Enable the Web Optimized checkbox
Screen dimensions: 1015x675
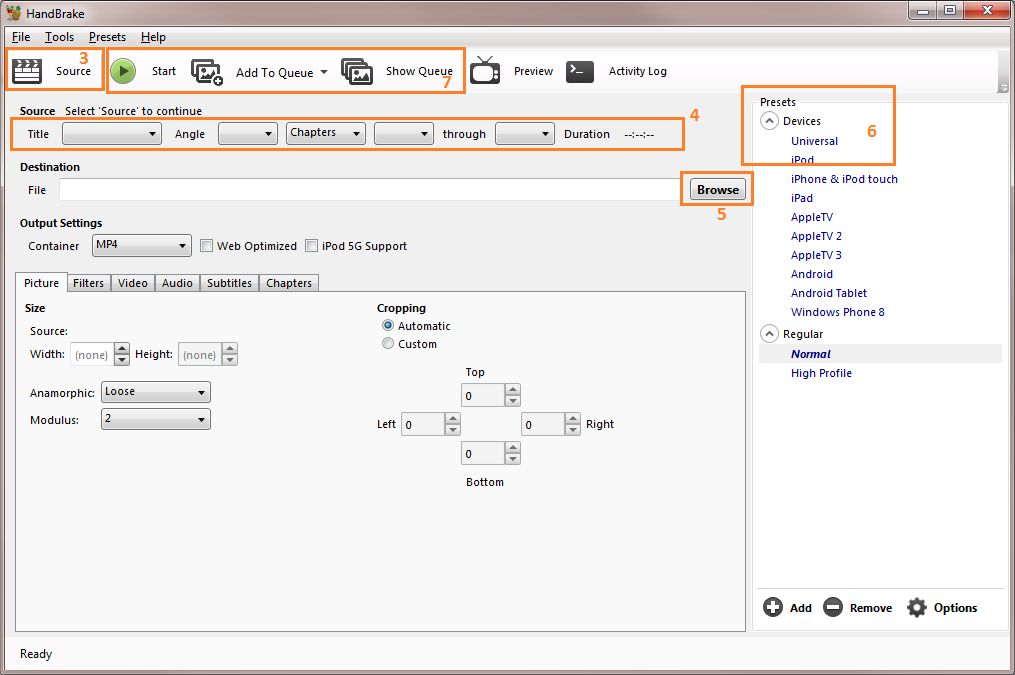coord(206,246)
